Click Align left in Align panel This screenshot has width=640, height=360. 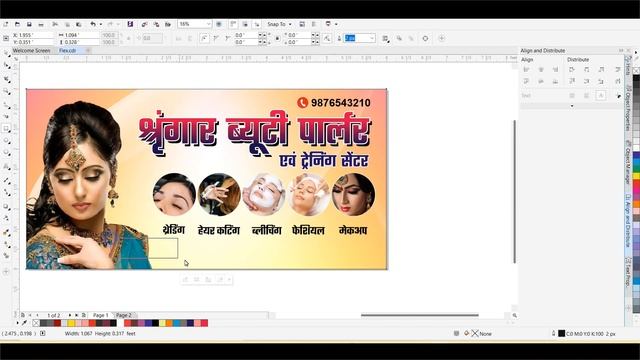526,69
